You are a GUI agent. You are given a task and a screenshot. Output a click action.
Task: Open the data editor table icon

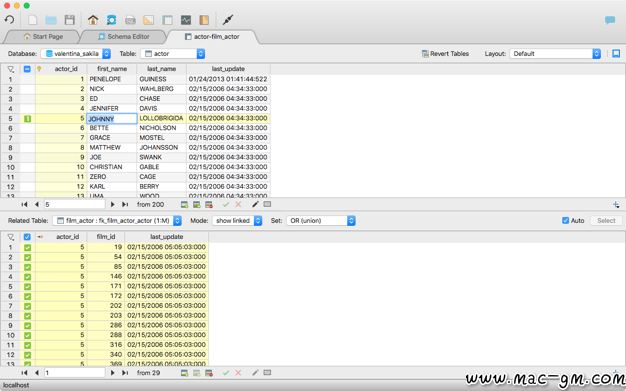[167, 20]
